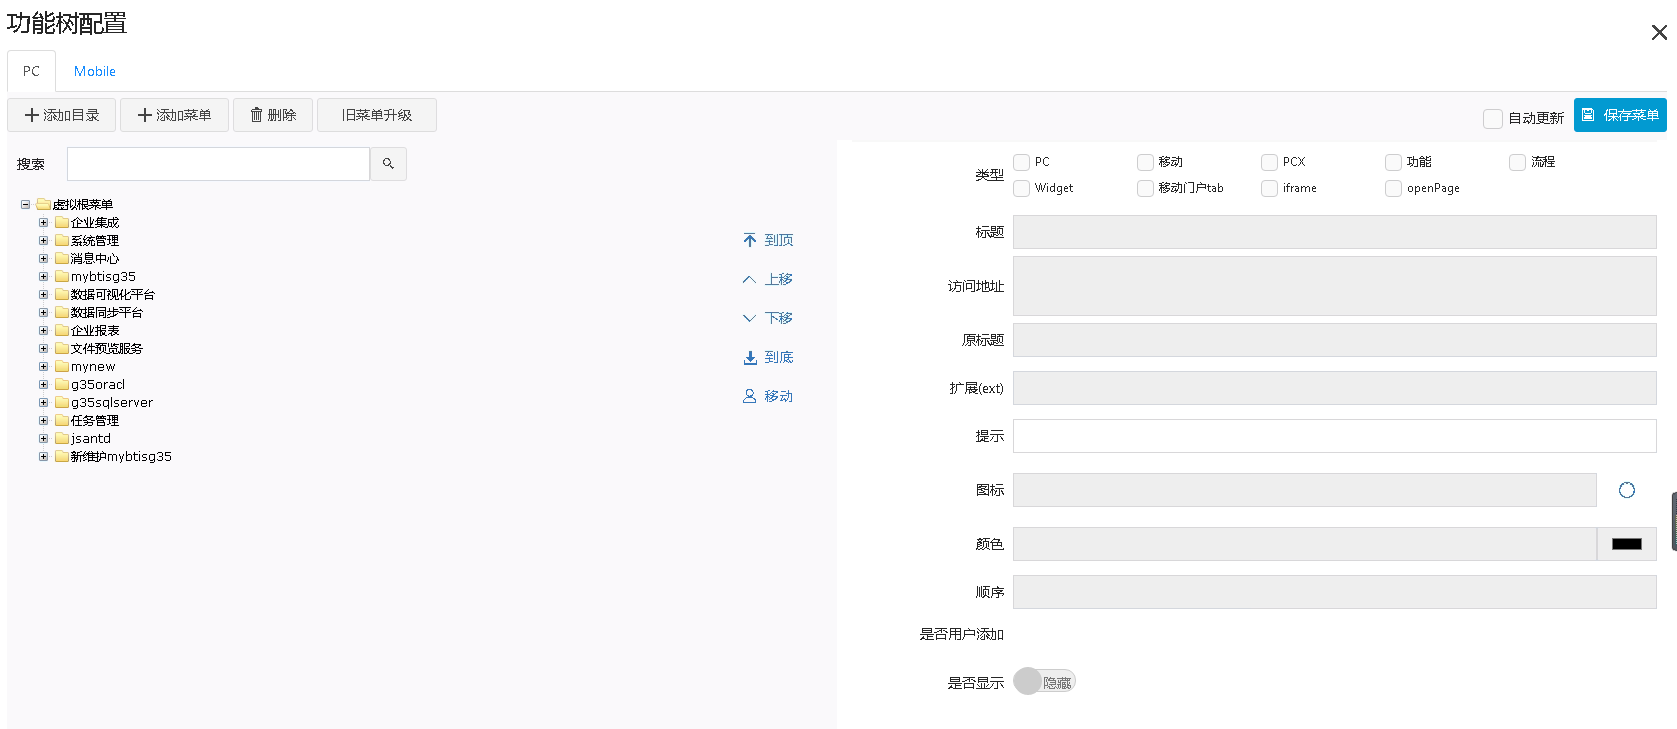Click the move-to-bottom icon
The height and width of the screenshot is (729, 1677).
(x=750, y=357)
